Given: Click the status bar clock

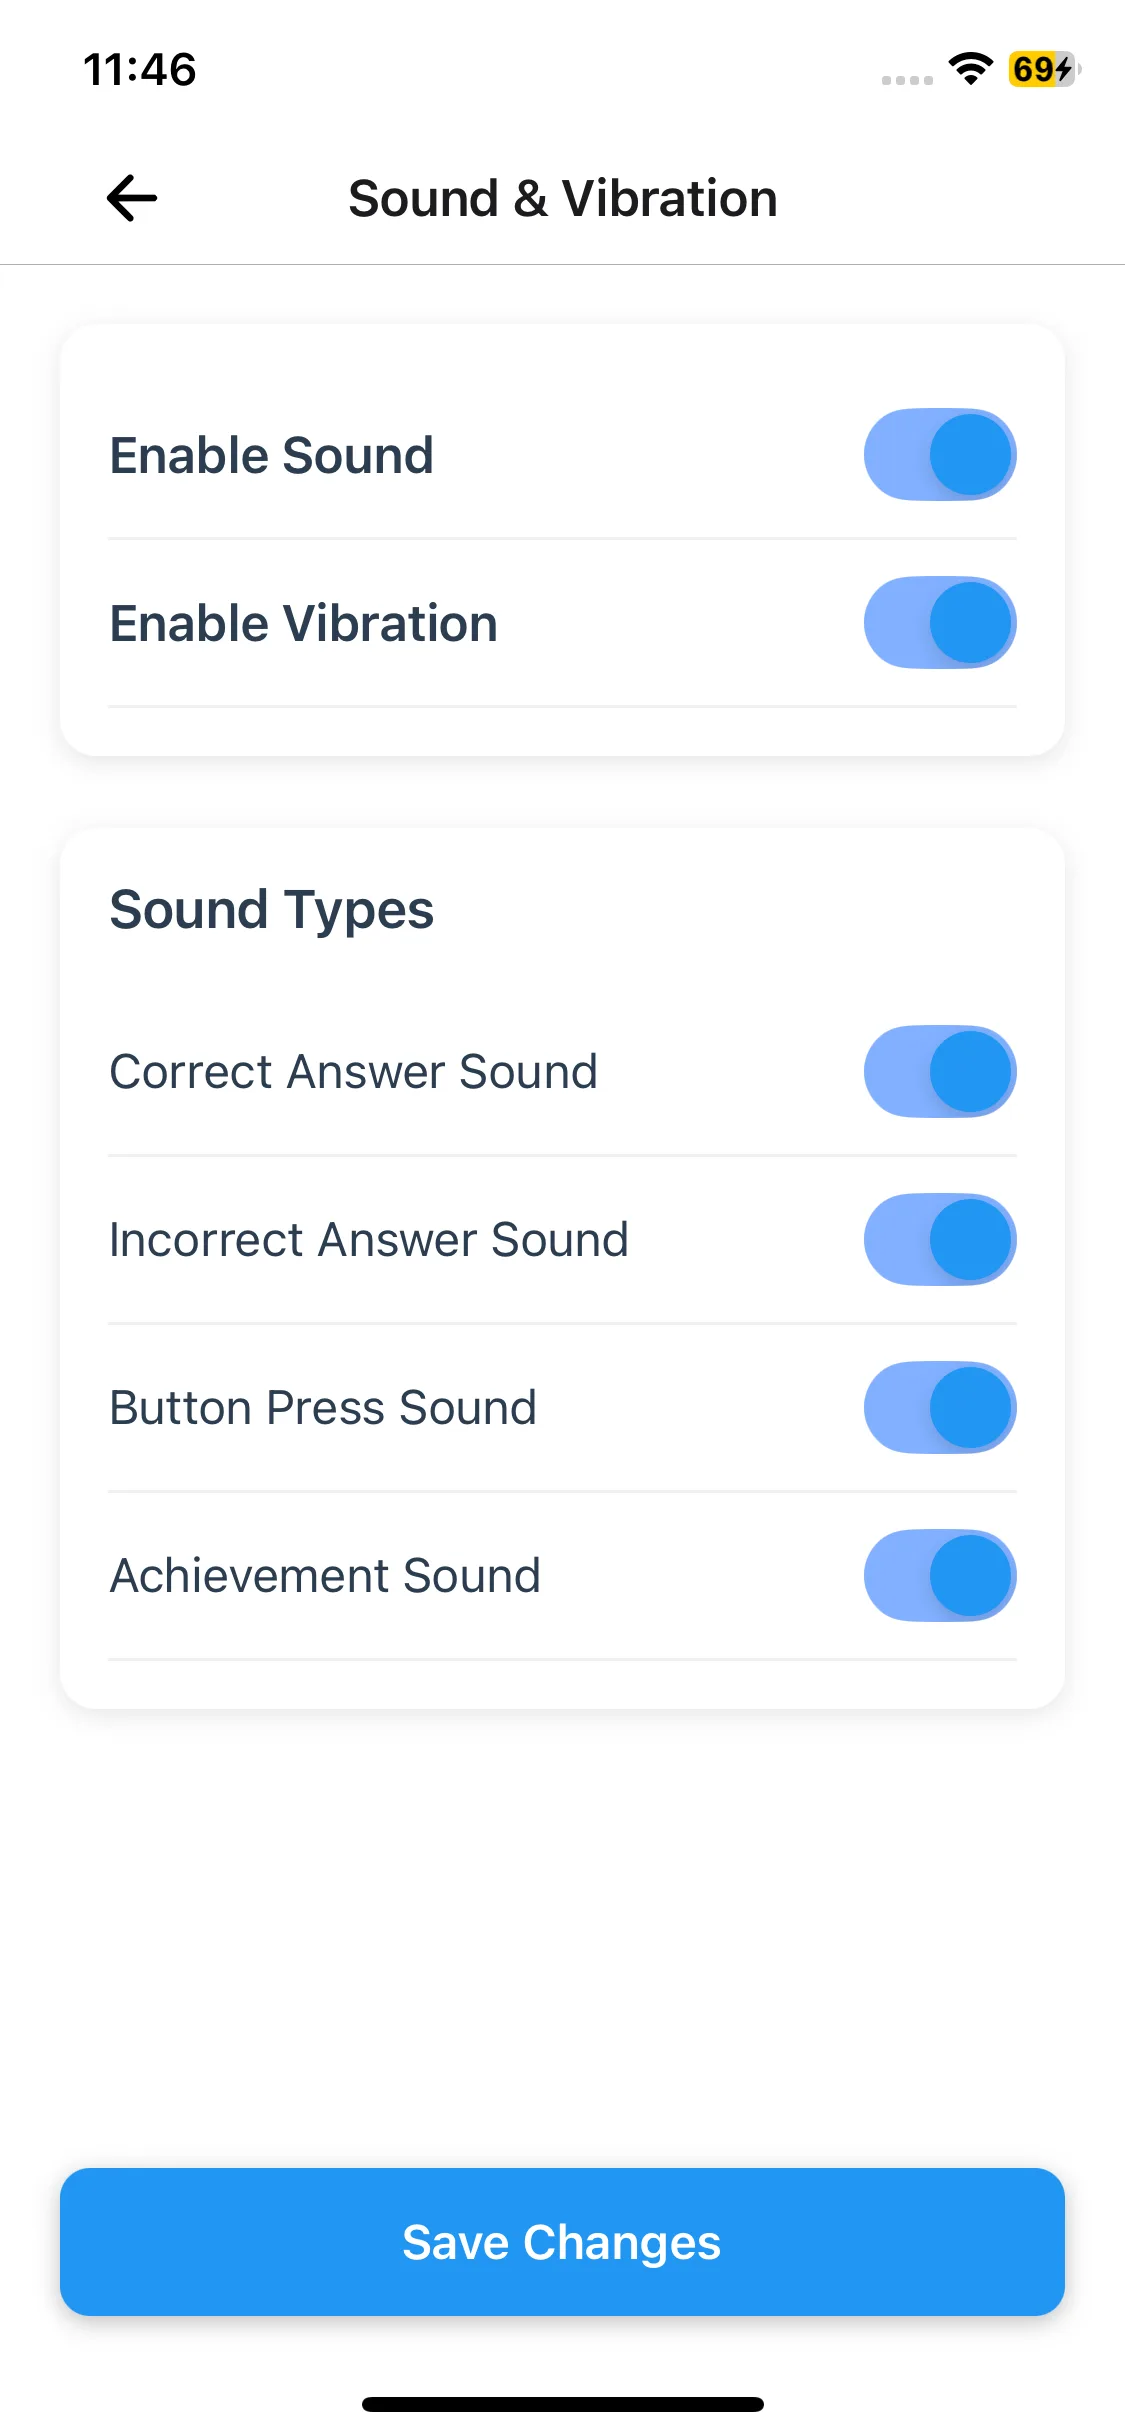Looking at the screenshot, I should (x=140, y=70).
